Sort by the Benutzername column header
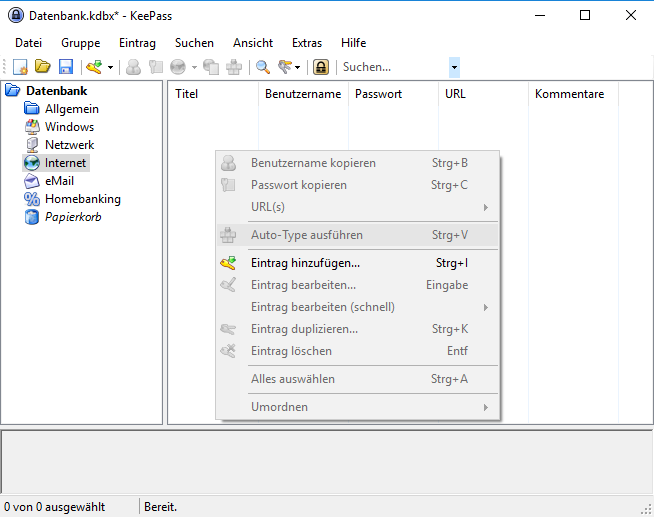This screenshot has height=517, width=654. (x=303, y=94)
